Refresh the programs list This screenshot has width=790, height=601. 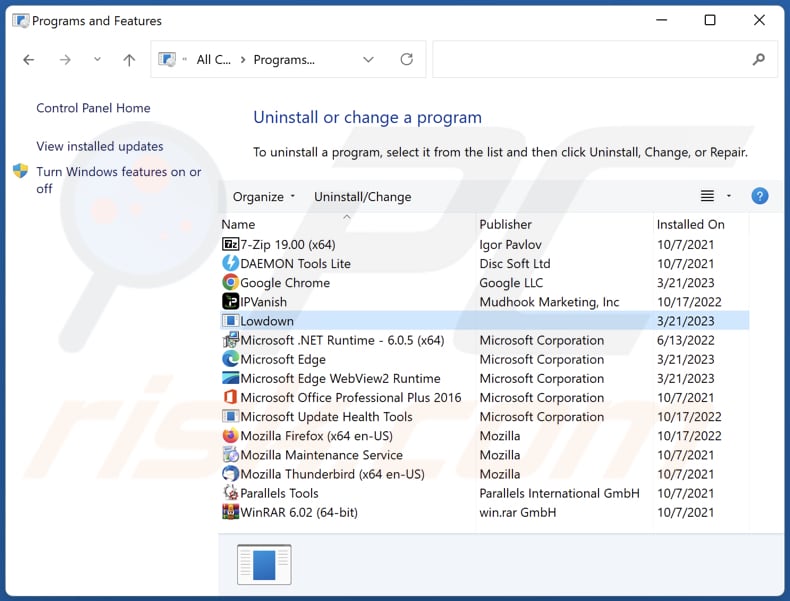407,59
